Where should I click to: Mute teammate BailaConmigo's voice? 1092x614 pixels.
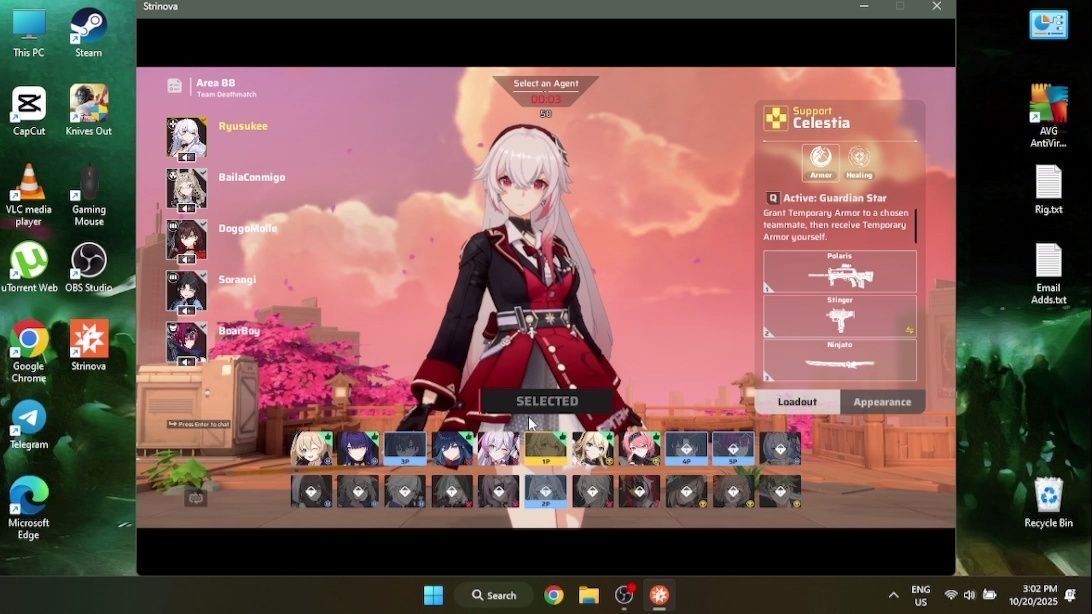pyautogui.click(x=186, y=208)
